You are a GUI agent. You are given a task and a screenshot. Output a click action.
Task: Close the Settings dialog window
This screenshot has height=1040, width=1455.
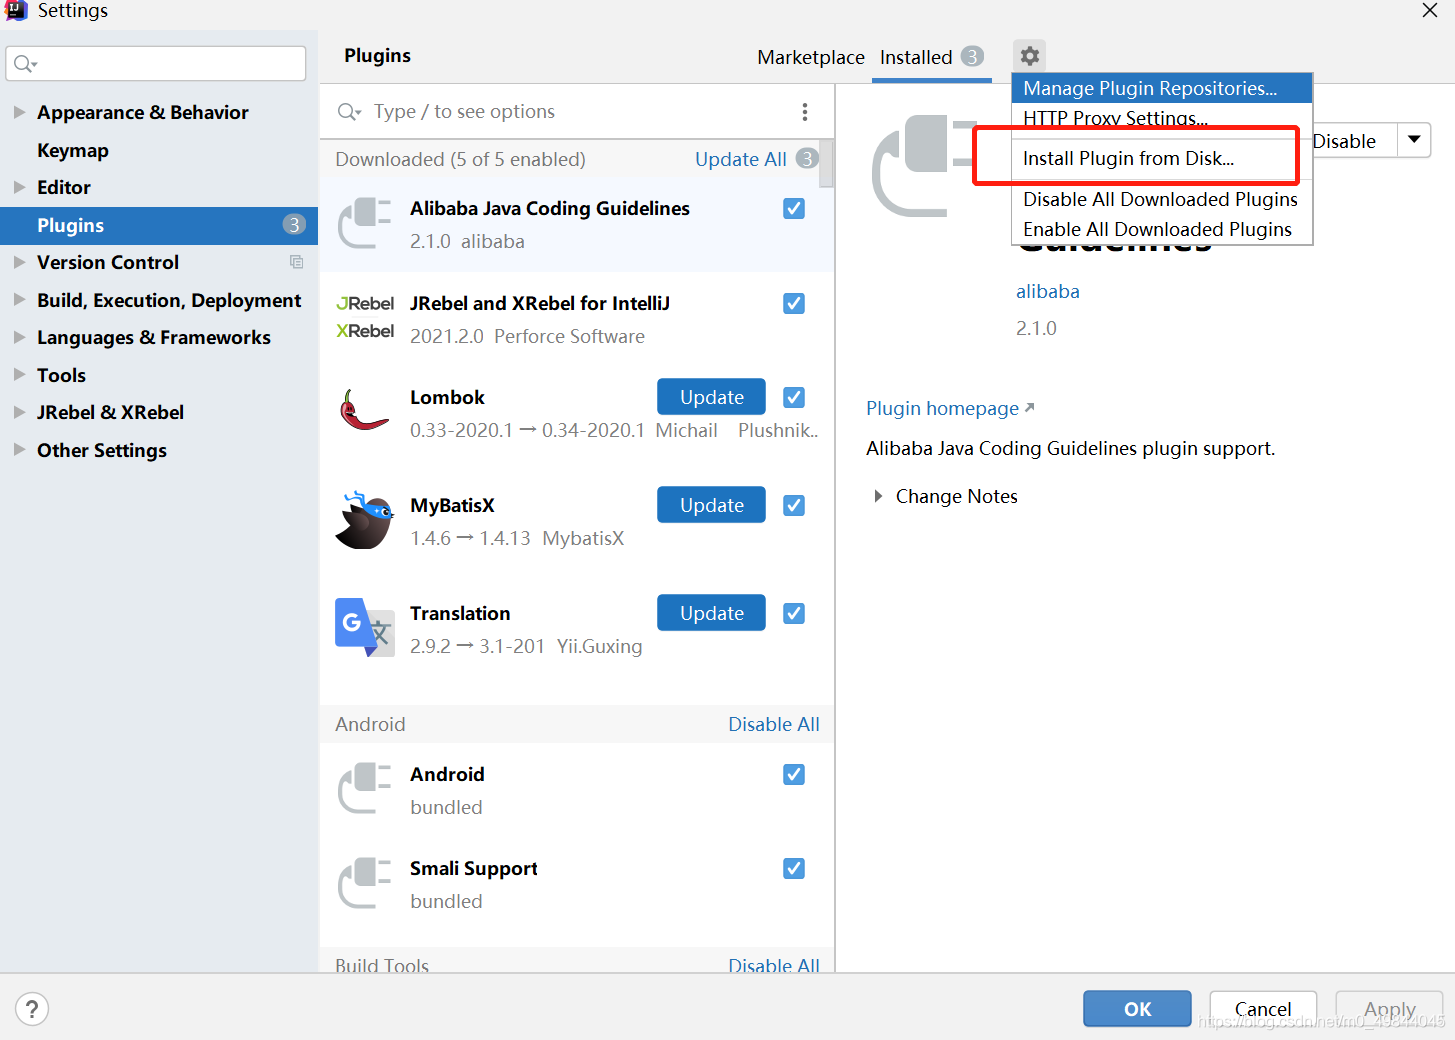click(1430, 11)
